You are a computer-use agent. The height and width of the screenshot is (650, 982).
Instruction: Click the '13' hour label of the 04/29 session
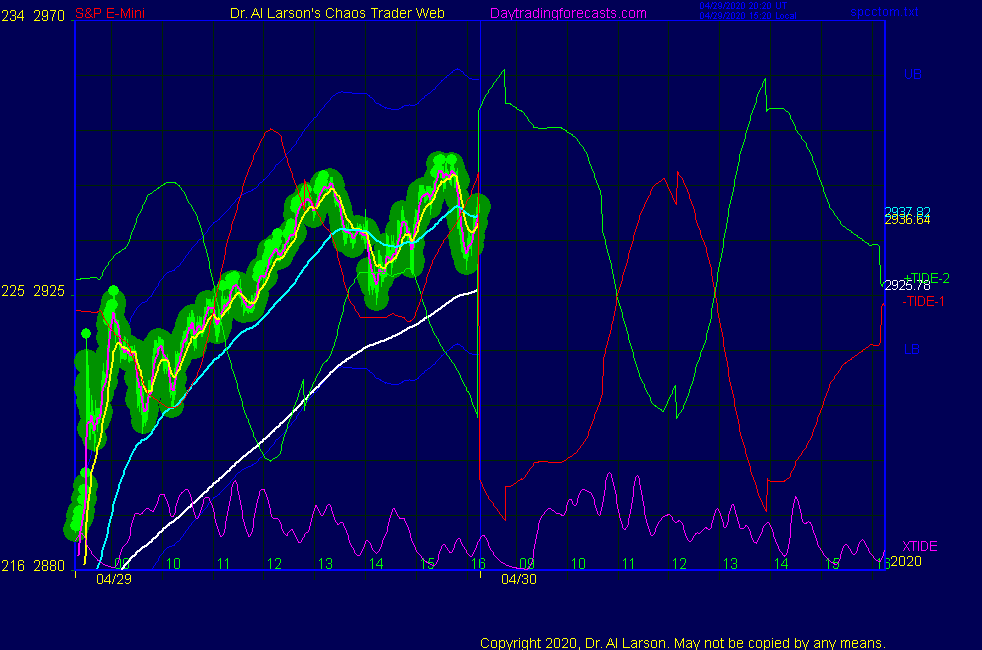[x=325, y=564]
